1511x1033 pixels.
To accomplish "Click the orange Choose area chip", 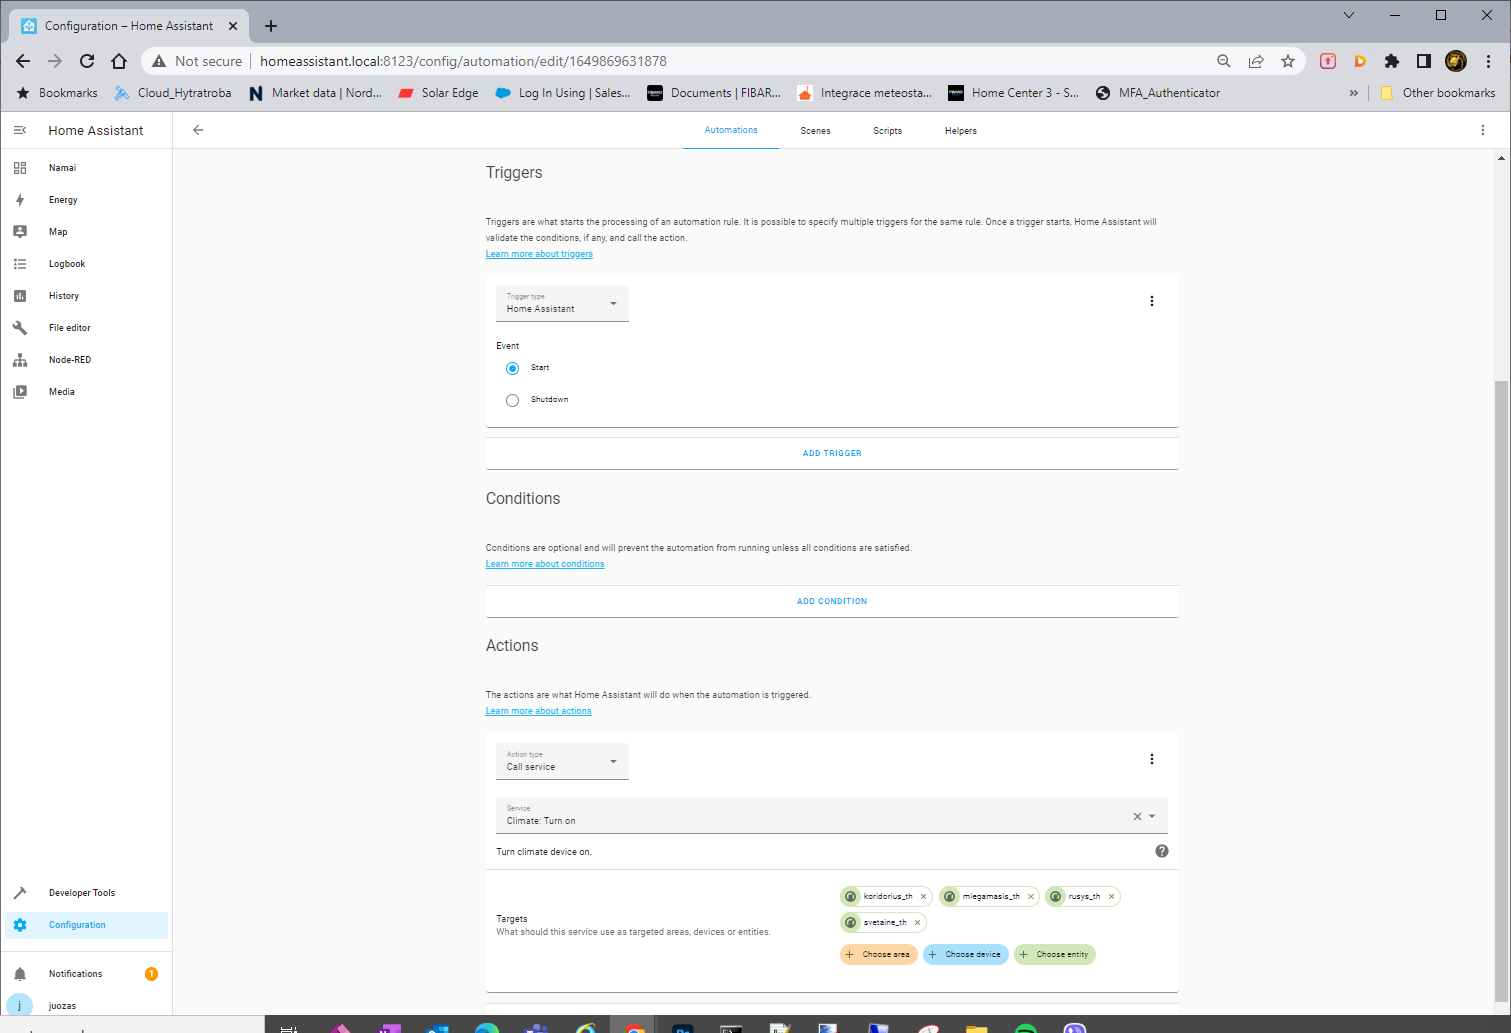I will [x=878, y=954].
